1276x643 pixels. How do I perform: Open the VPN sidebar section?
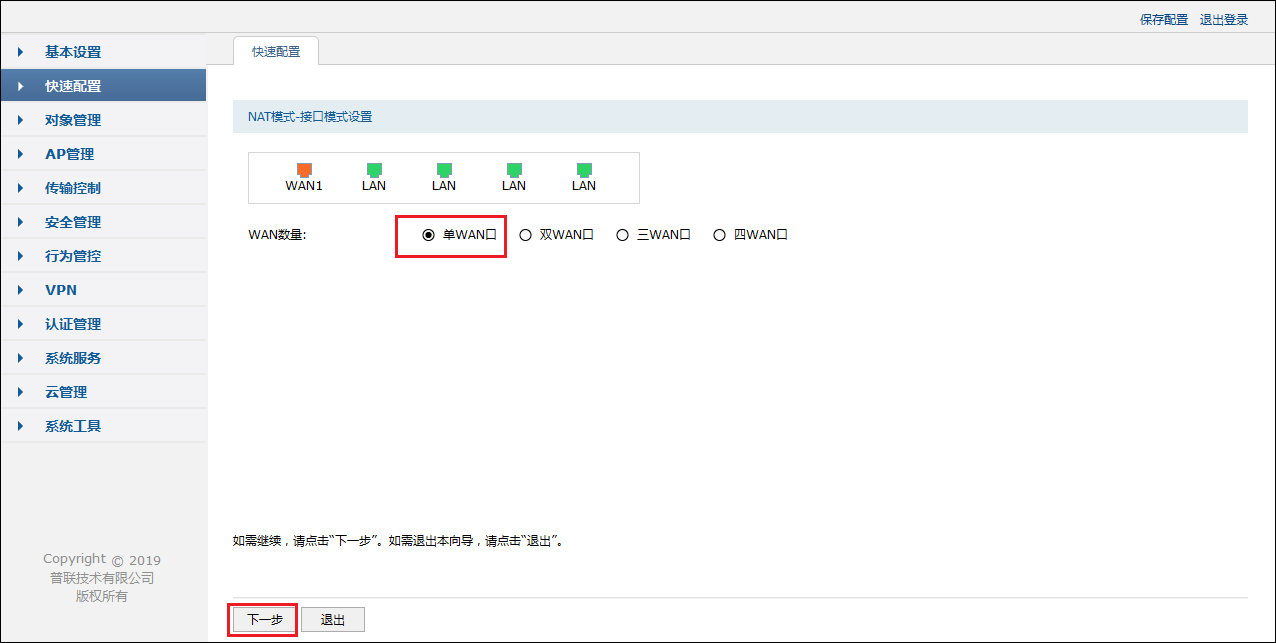pos(61,290)
